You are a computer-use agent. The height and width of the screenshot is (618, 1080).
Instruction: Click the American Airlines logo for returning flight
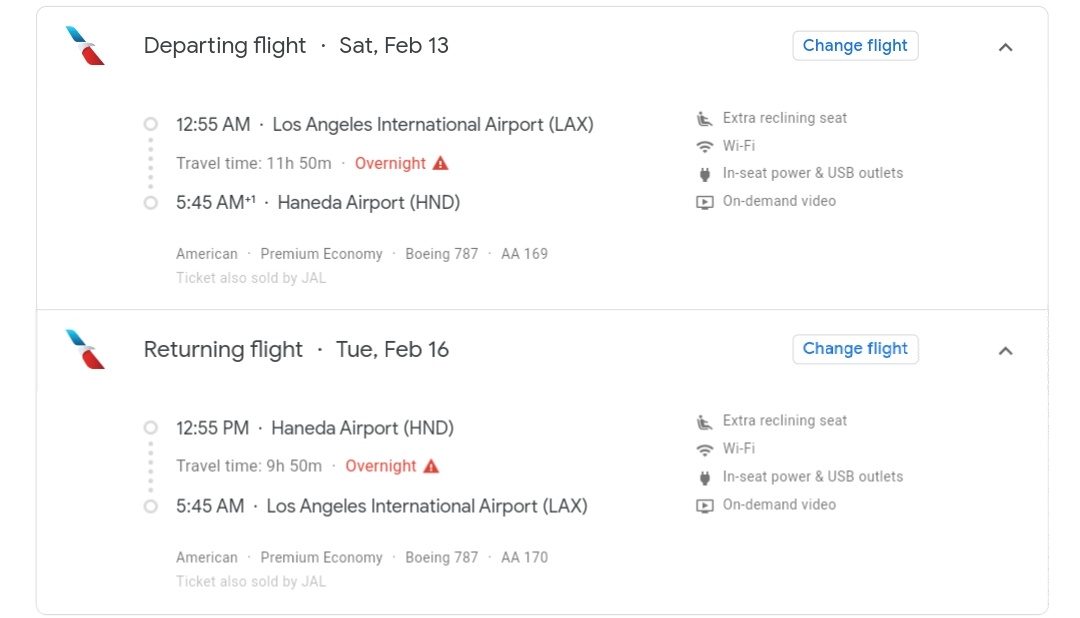coord(85,349)
